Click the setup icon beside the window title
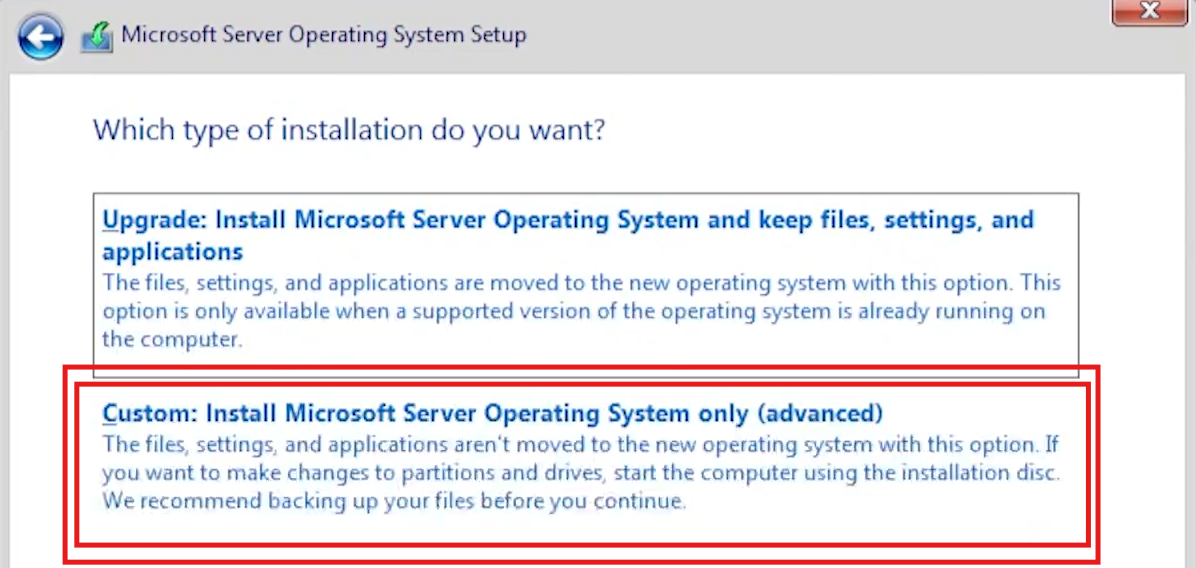 (x=98, y=37)
